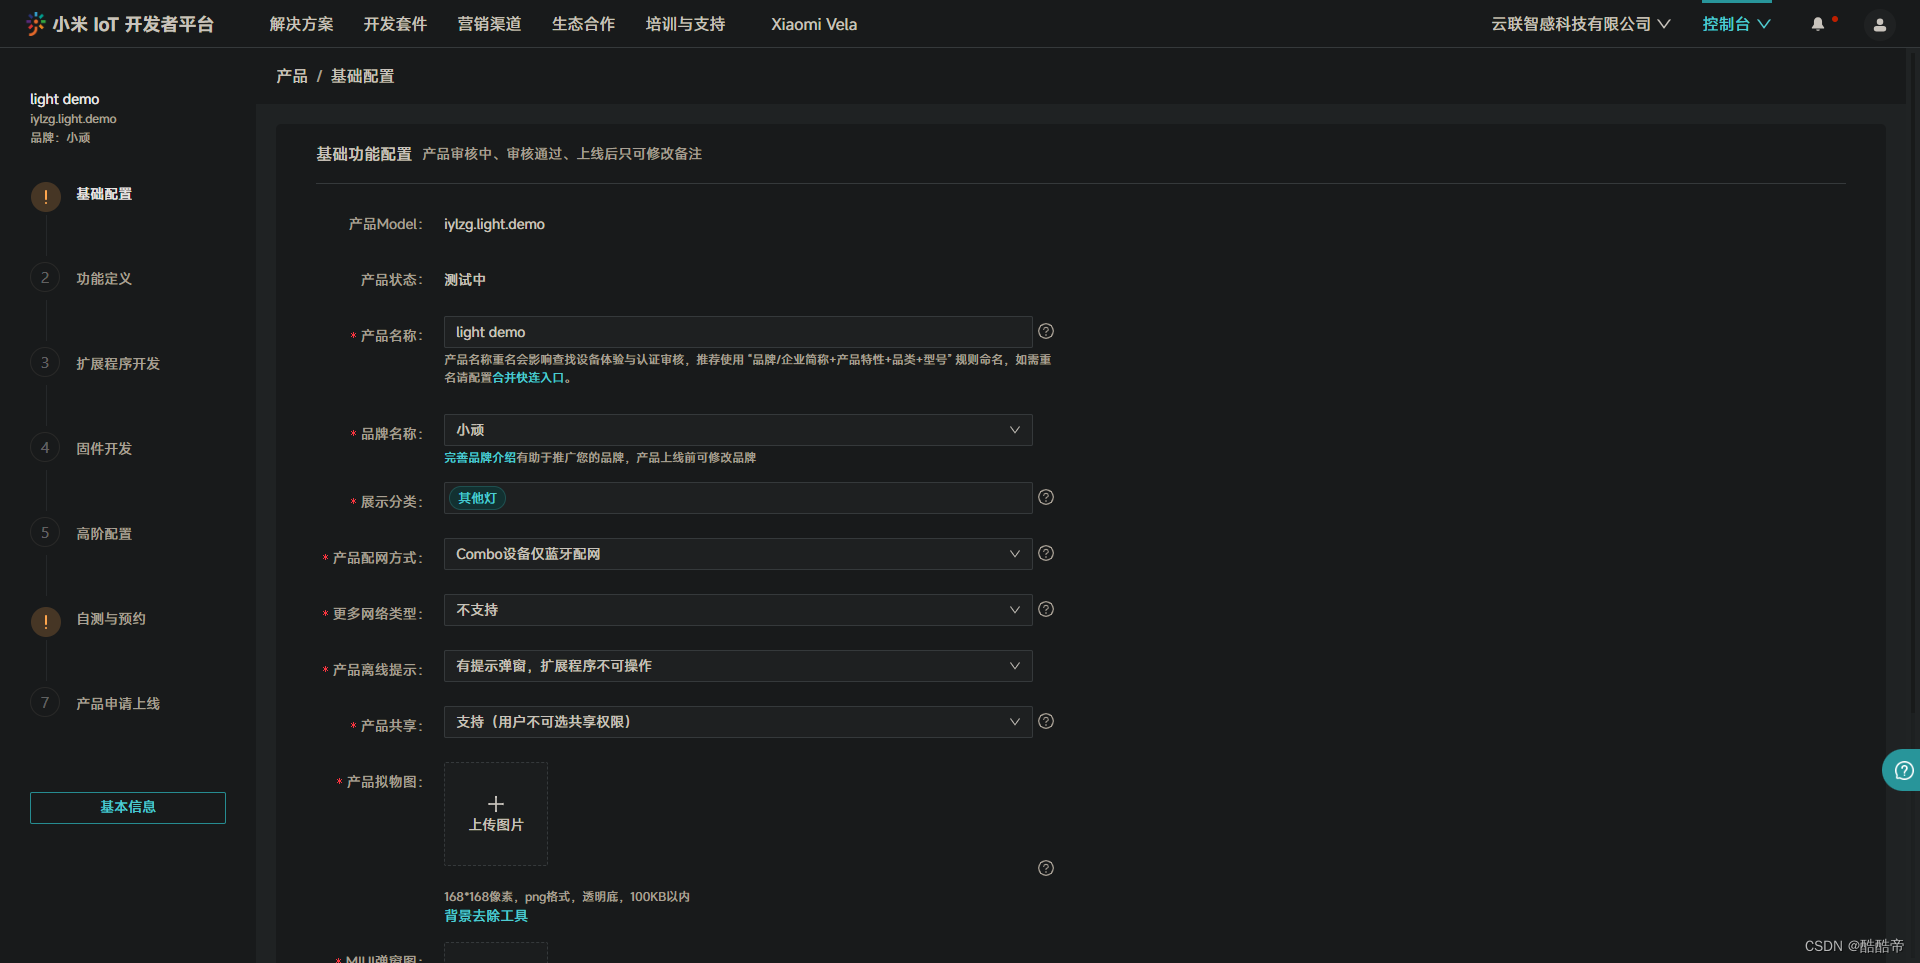Viewport: 1920px width, 963px height.
Task: Click the 展示分类 selection field
Action: 738,498
